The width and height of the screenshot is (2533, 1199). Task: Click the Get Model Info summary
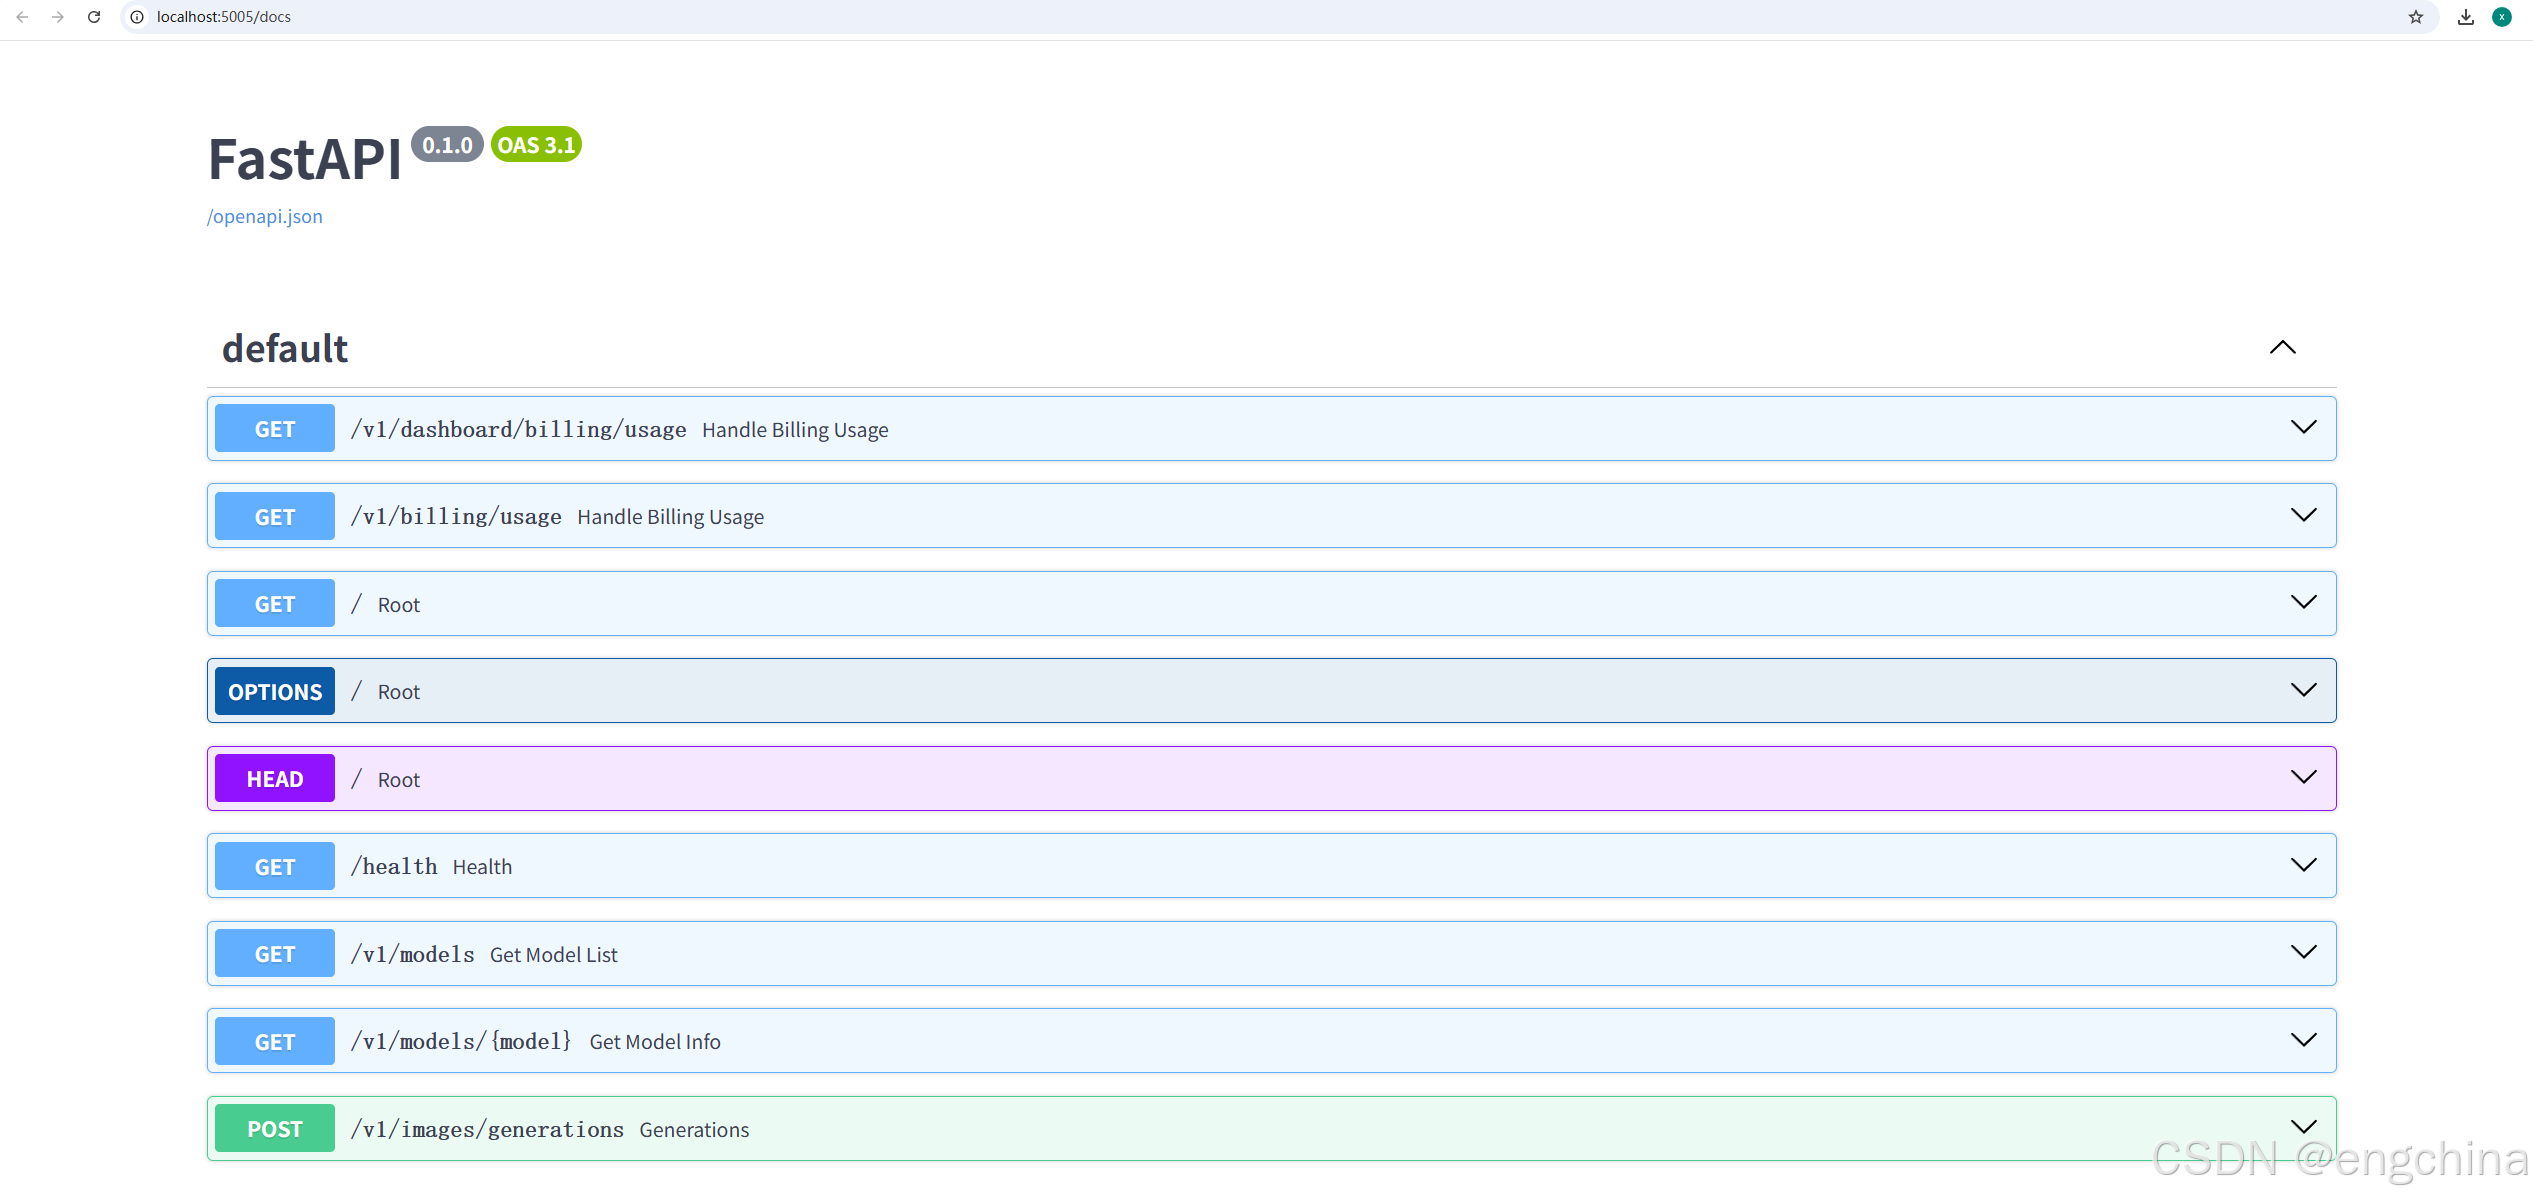[x=655, y=1042]
